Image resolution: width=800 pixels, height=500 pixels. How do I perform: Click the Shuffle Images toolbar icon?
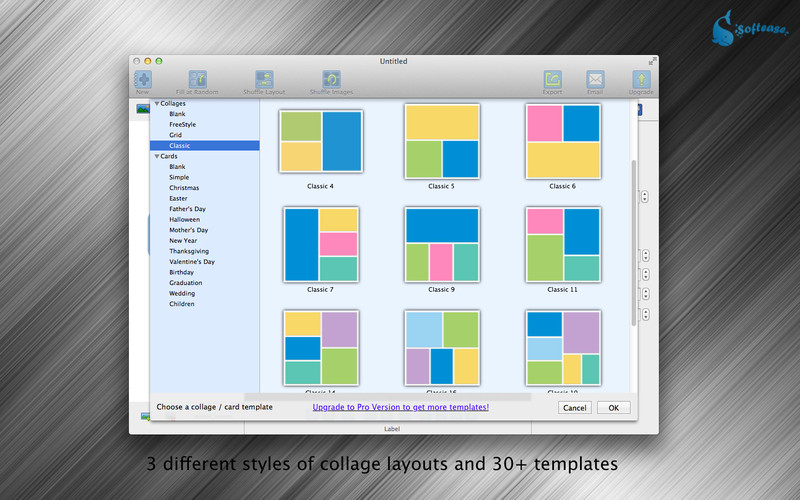click(331, 80)
